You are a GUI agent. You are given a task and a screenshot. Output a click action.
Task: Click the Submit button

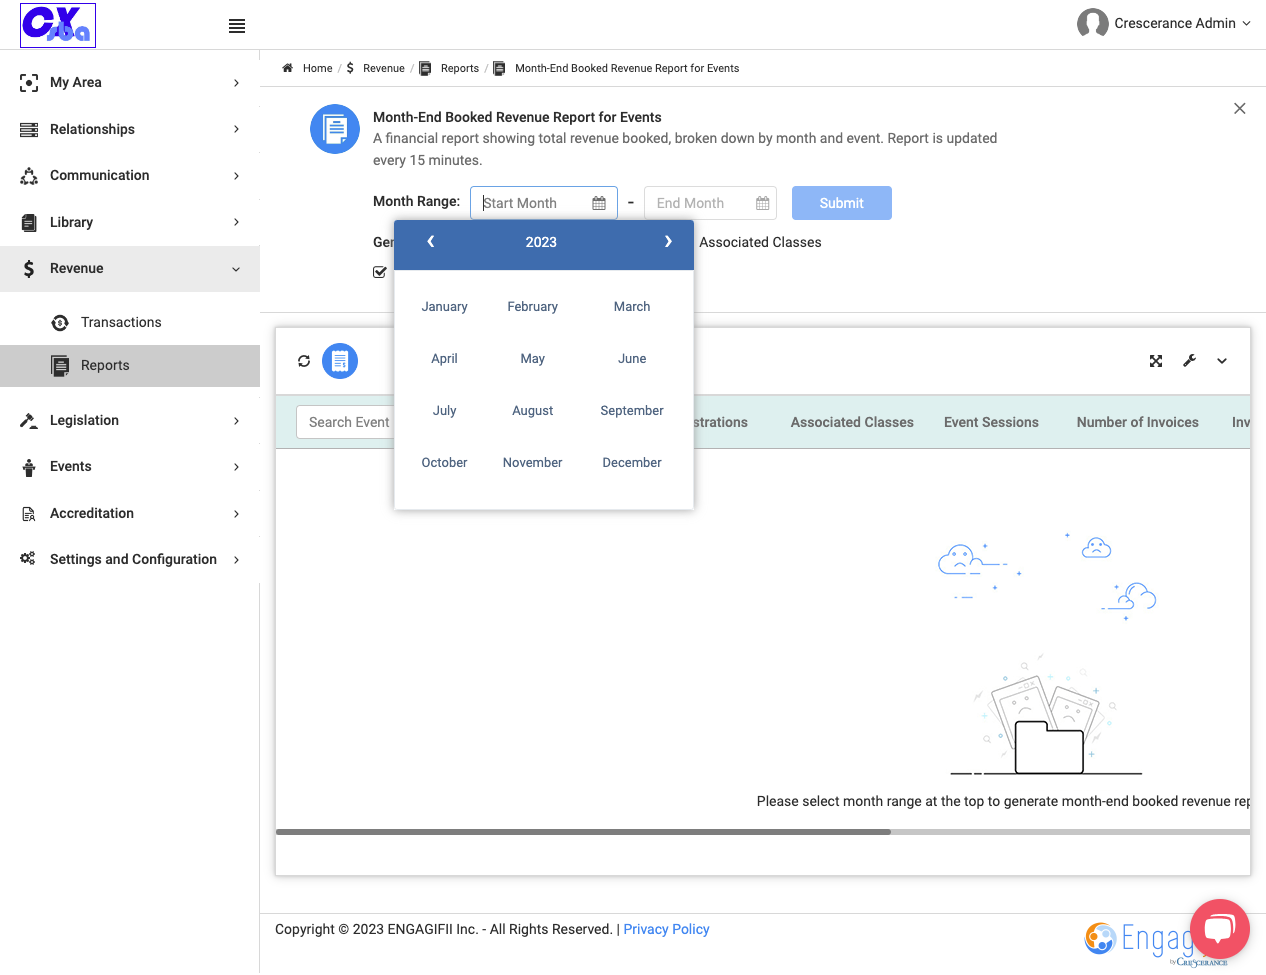click(x=841, y=203)
